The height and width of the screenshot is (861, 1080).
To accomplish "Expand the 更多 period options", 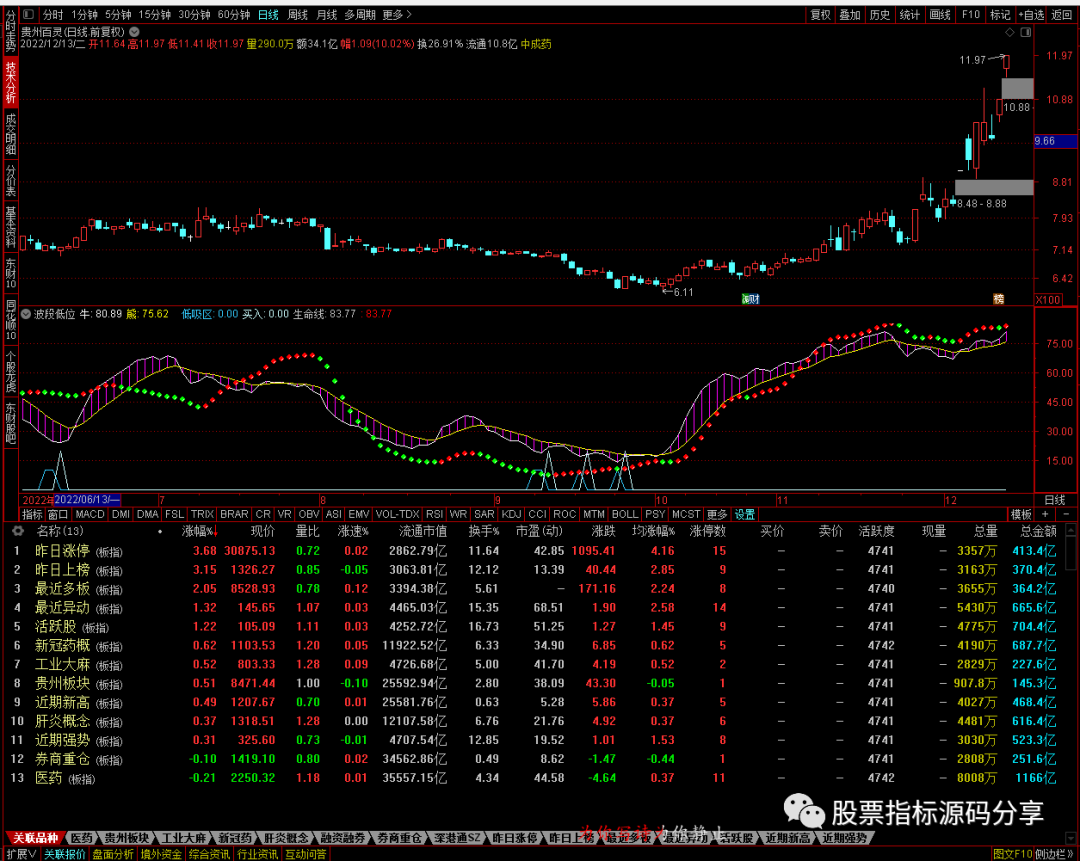I will click(397, 14).
